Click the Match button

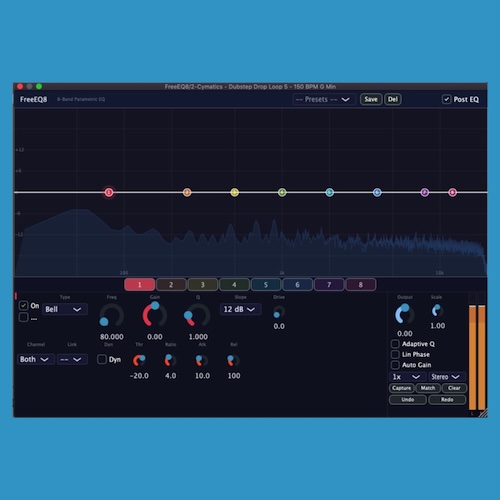pyautogui.click(x=428, y=388)
